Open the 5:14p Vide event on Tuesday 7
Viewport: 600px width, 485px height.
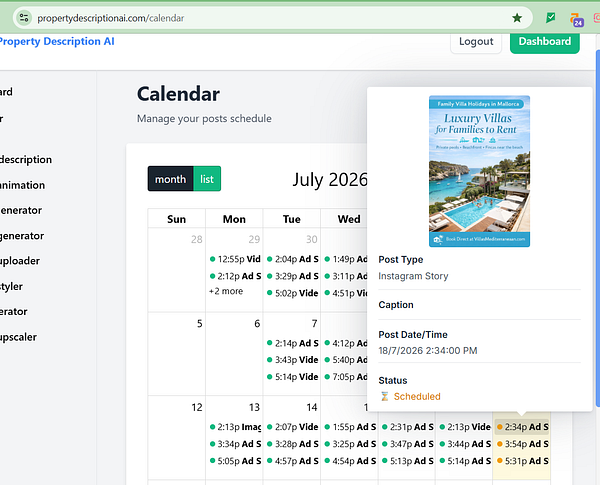pyautogui.click(x=292, y=377)
